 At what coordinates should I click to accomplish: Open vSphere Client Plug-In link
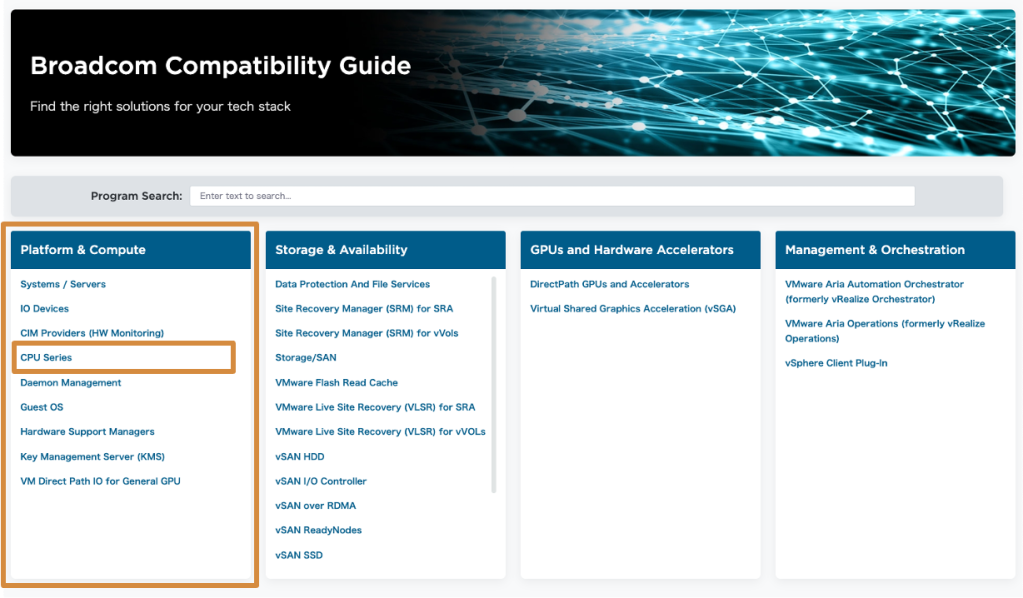tap(836, 363)
